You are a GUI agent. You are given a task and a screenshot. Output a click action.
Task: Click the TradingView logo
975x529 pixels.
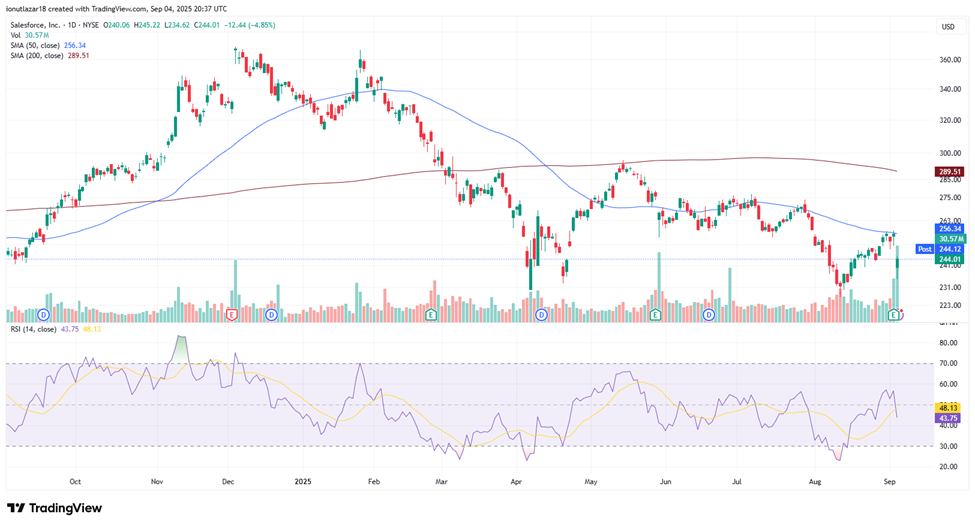[55, 508]
